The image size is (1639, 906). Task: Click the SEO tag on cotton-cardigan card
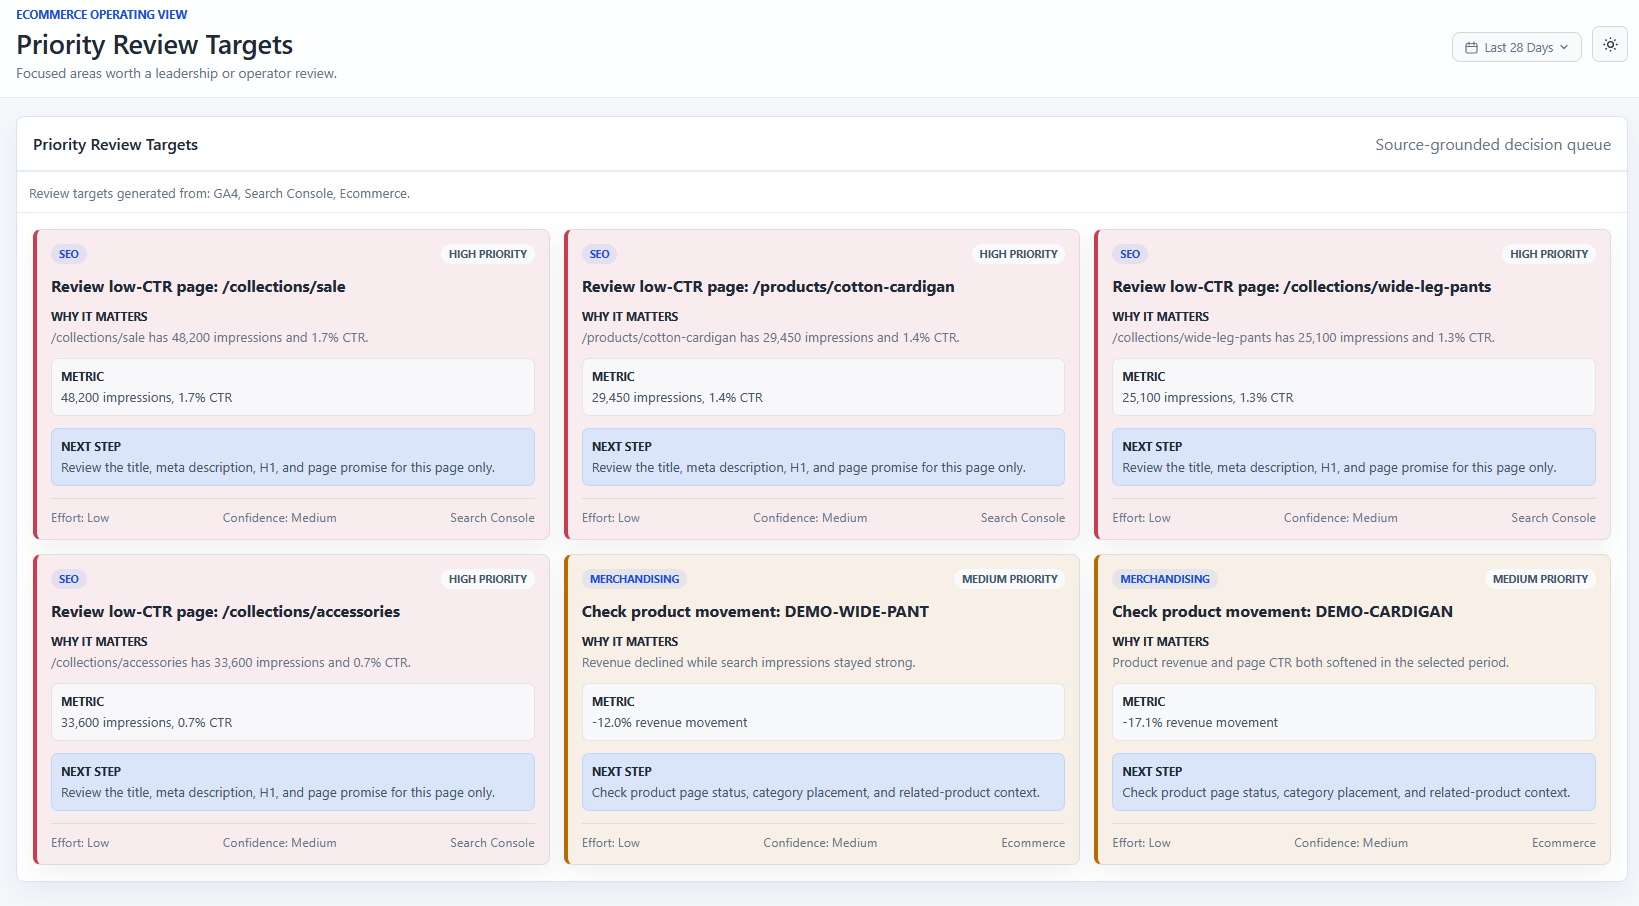tap(600, 254)
